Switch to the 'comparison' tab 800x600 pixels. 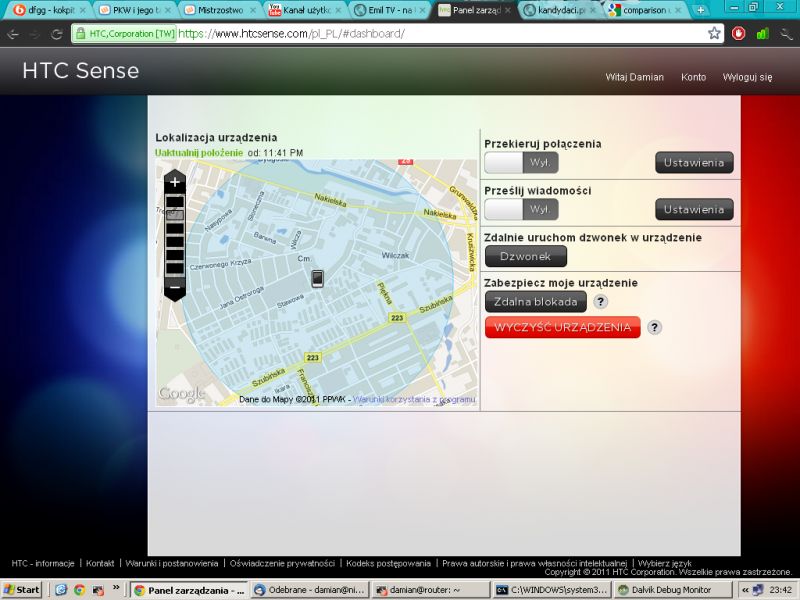[645, 10]
